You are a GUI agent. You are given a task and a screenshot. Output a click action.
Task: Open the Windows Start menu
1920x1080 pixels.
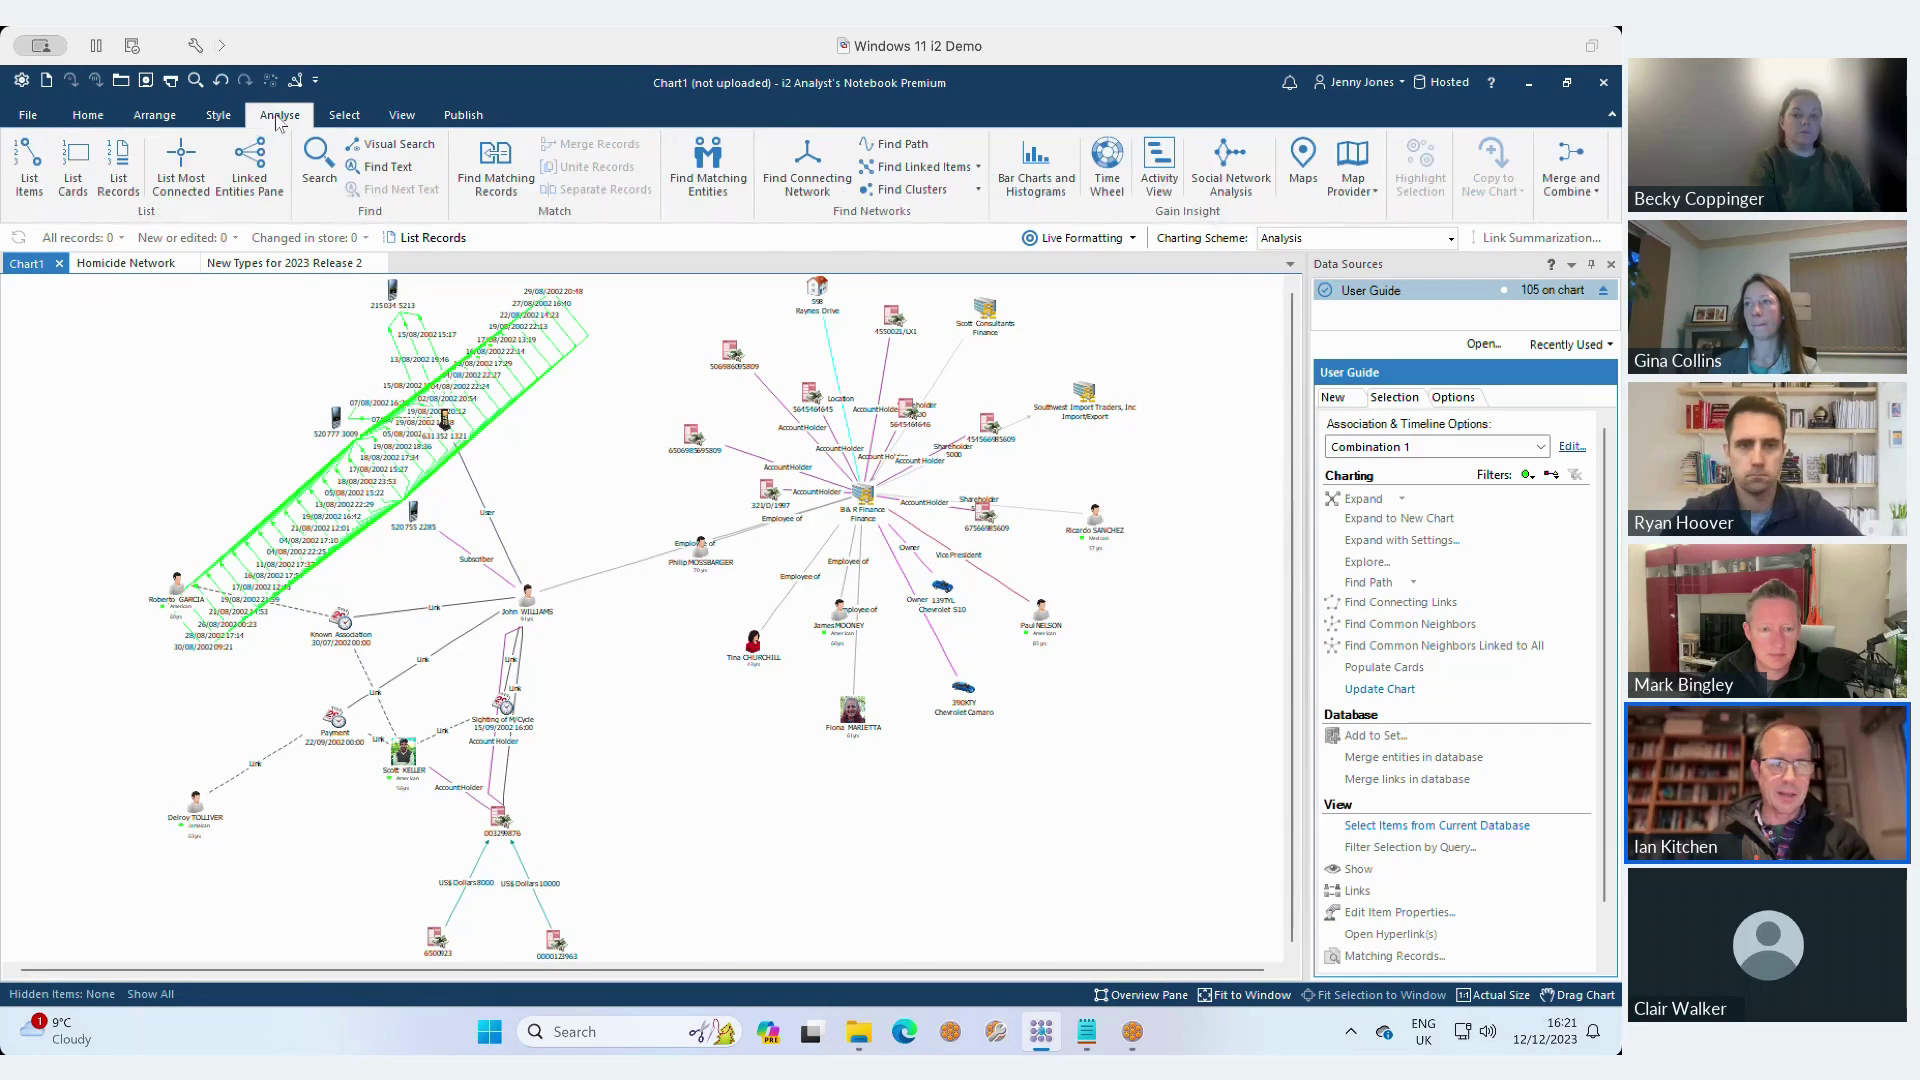[489, 1032]
